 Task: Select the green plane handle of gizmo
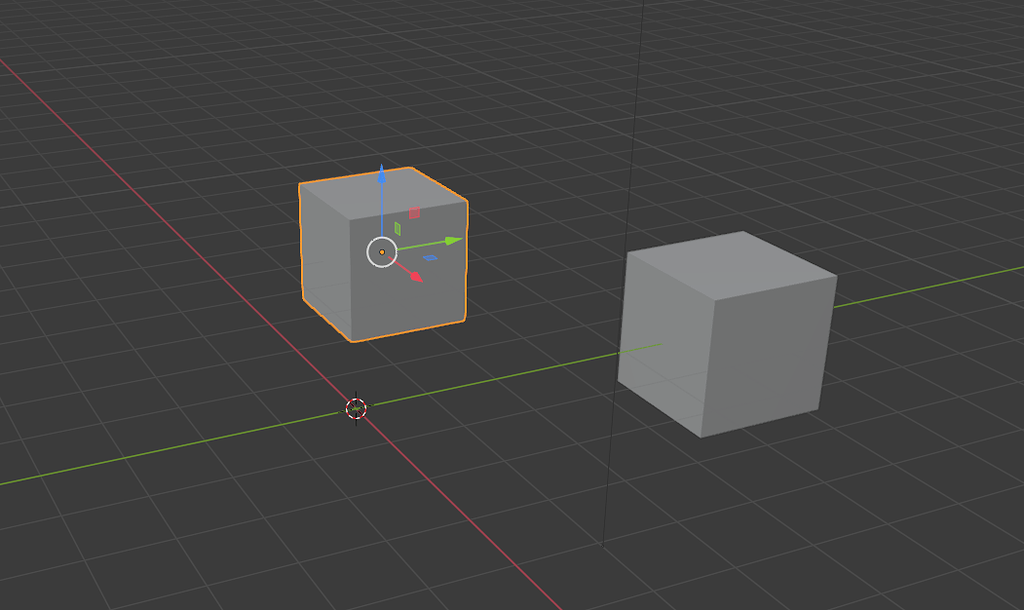point(397,228)
